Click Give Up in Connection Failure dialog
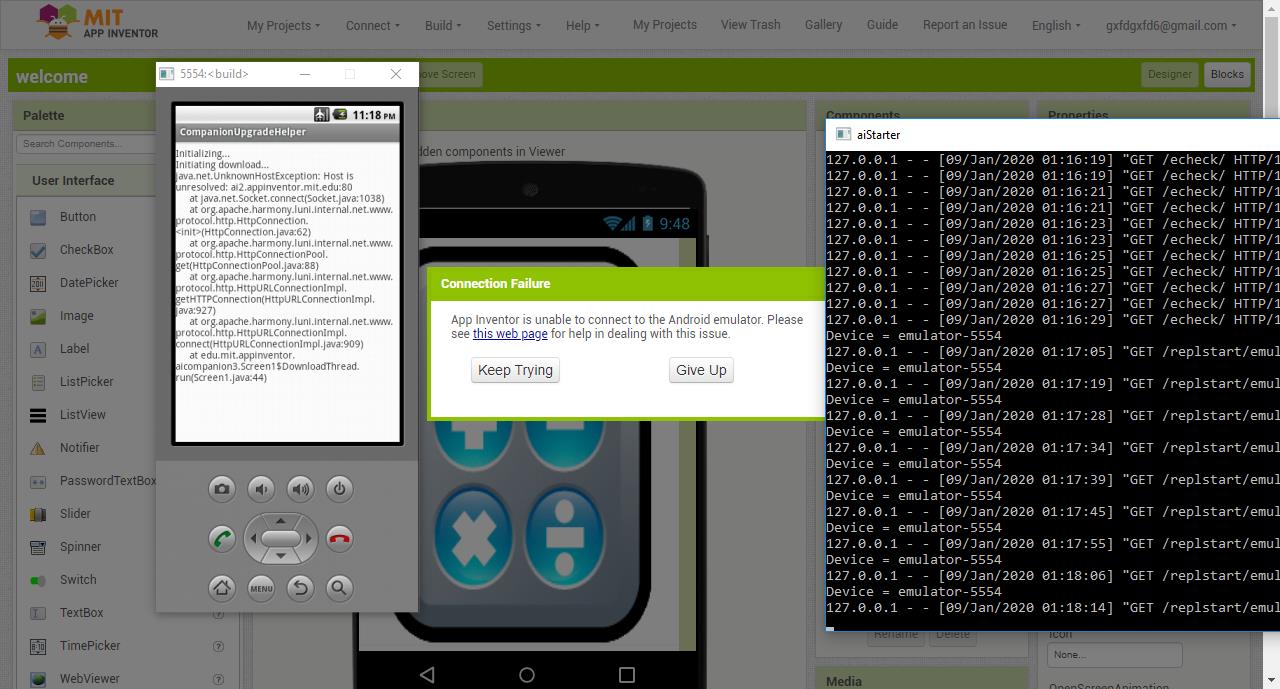The width and height of the screenshot is (1280, 689). pyautogui.click(x=701, y=370)
